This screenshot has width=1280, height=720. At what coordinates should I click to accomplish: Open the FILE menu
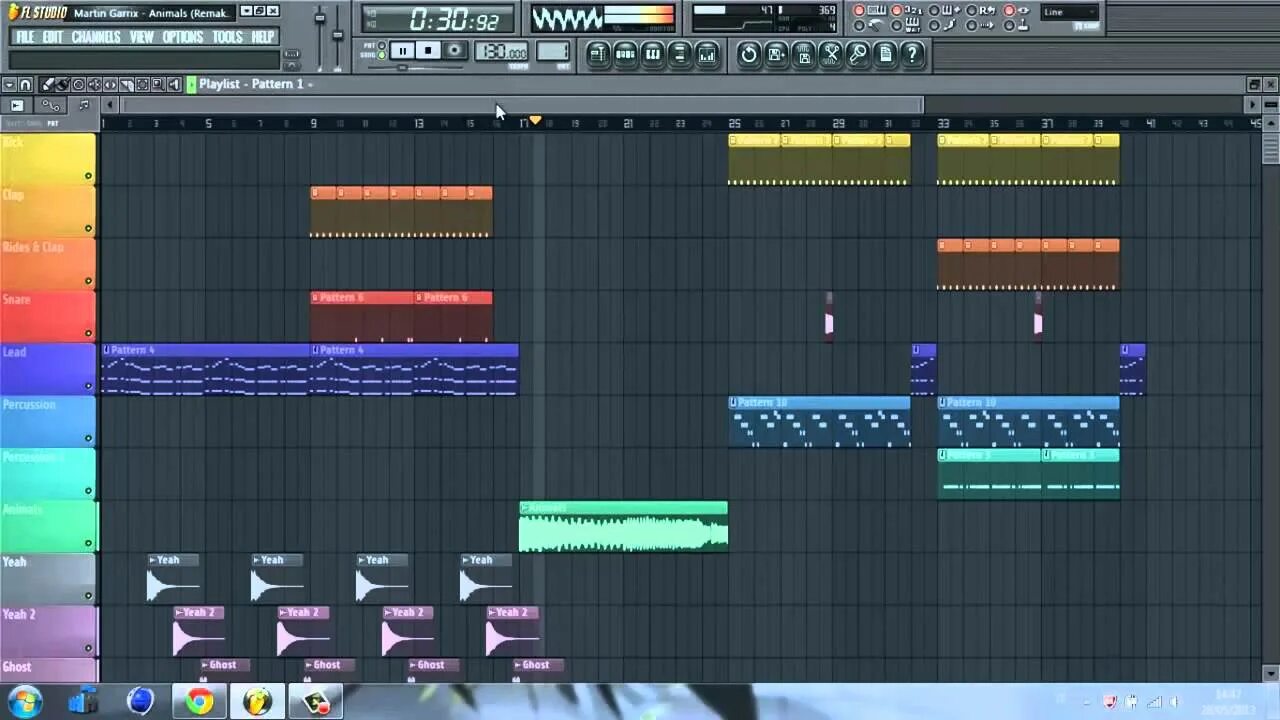click(x=25, y=37)
